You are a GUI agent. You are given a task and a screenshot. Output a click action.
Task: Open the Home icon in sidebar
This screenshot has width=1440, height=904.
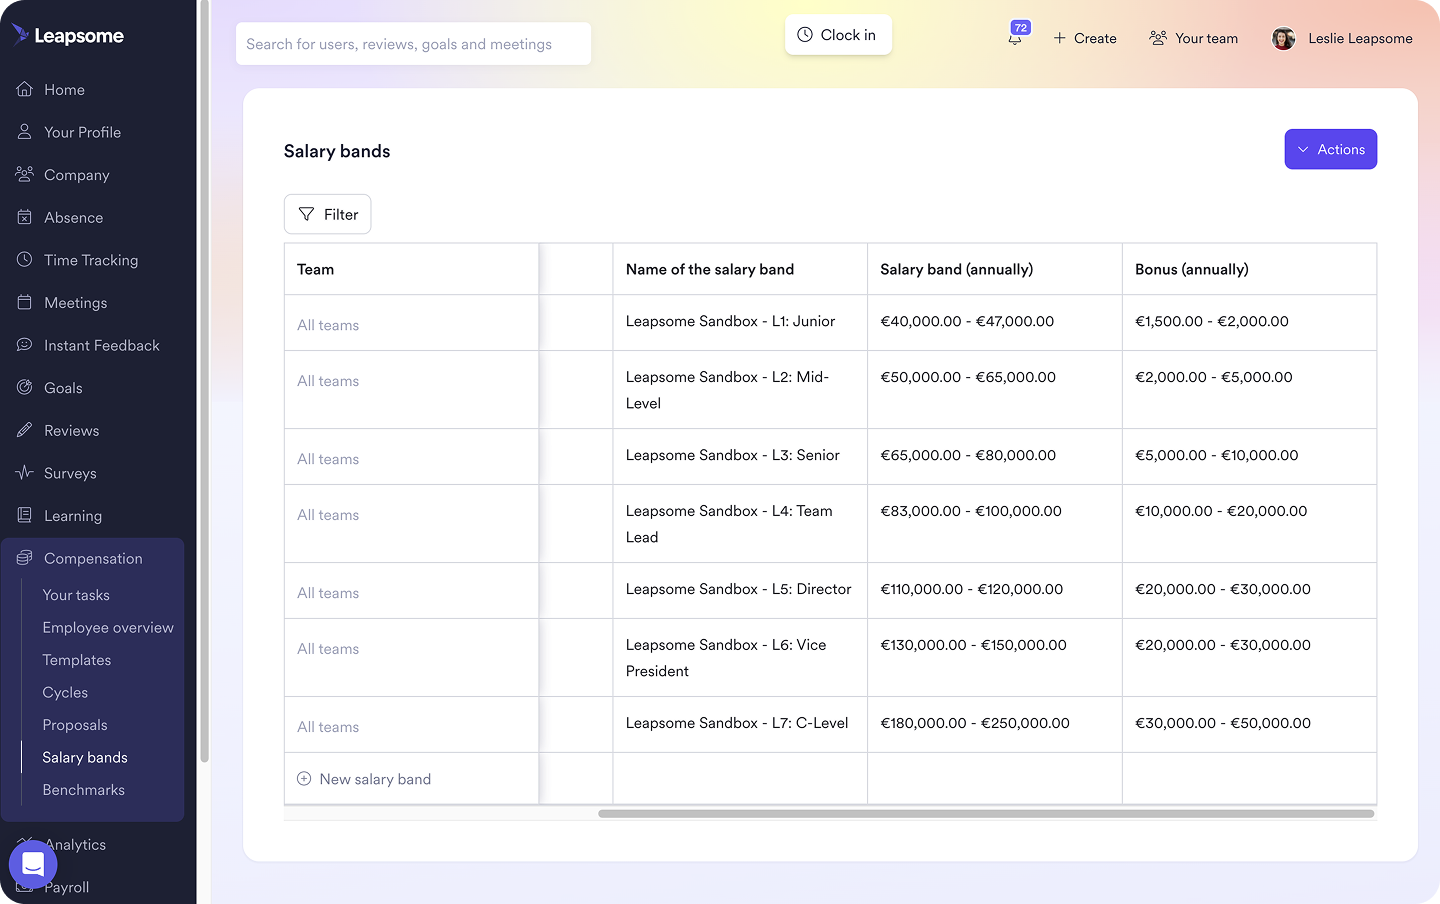tap(24, 89)
